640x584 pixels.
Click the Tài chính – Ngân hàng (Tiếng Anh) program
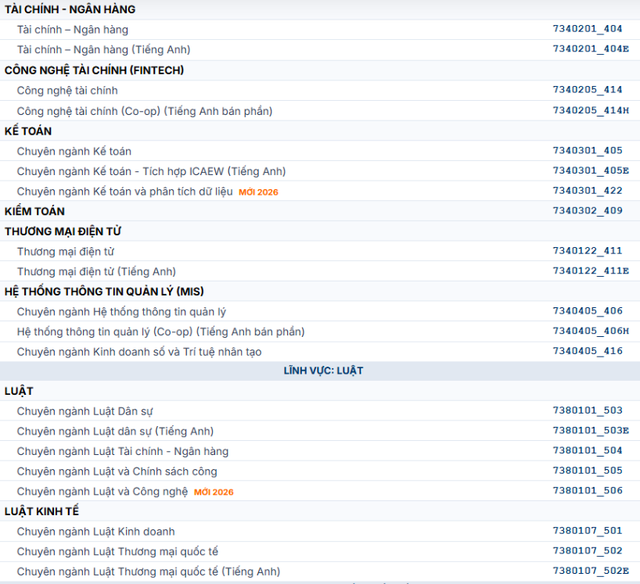(x=103, y=49)
